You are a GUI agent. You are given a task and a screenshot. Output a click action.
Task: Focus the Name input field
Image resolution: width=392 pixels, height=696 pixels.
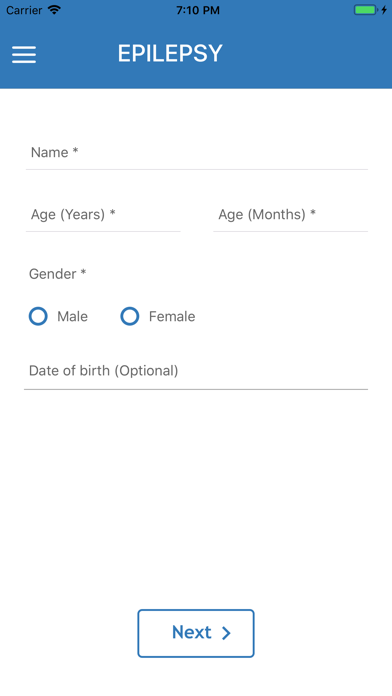[x=197, y=153]
